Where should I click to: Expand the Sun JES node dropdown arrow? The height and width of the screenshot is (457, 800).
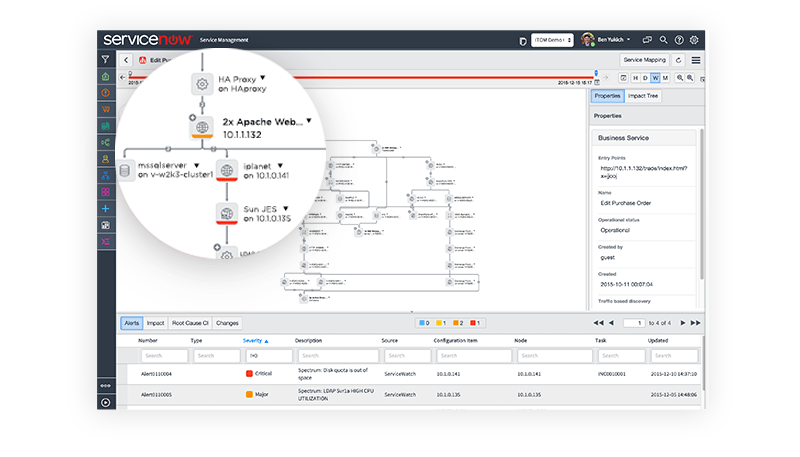coord(286,209)
